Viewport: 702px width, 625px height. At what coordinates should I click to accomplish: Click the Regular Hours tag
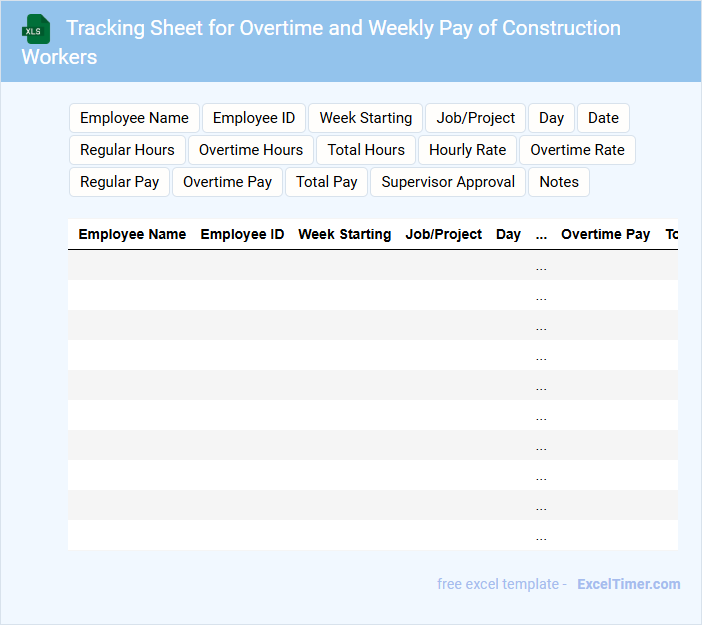pyautogui.click(x=127, y=150)
